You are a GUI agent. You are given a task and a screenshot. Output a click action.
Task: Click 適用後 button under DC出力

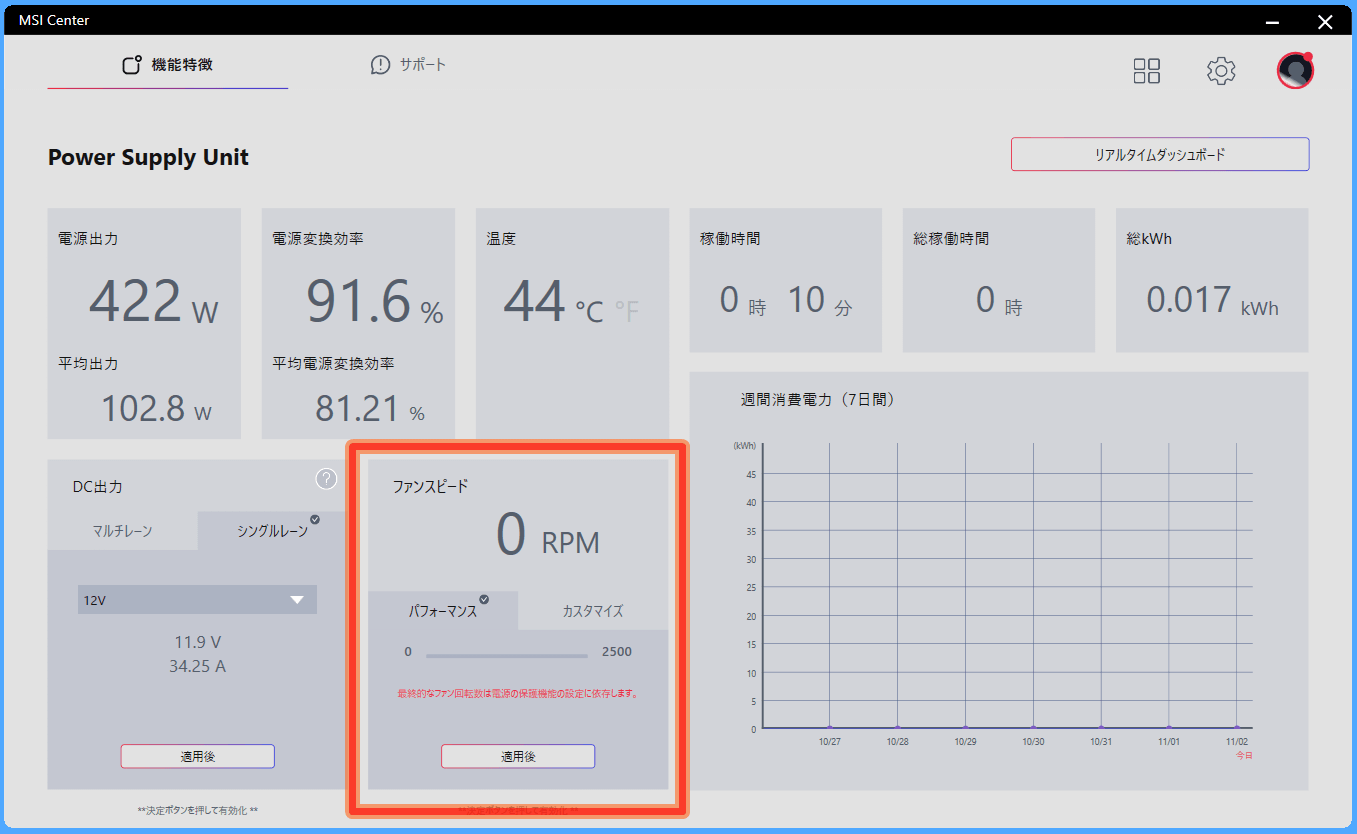[x=197, y=757]
